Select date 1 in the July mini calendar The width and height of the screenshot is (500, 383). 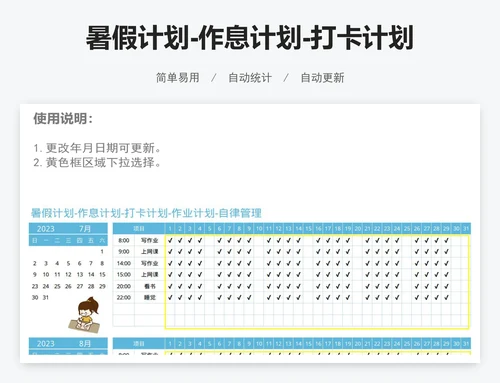(102, 252)
